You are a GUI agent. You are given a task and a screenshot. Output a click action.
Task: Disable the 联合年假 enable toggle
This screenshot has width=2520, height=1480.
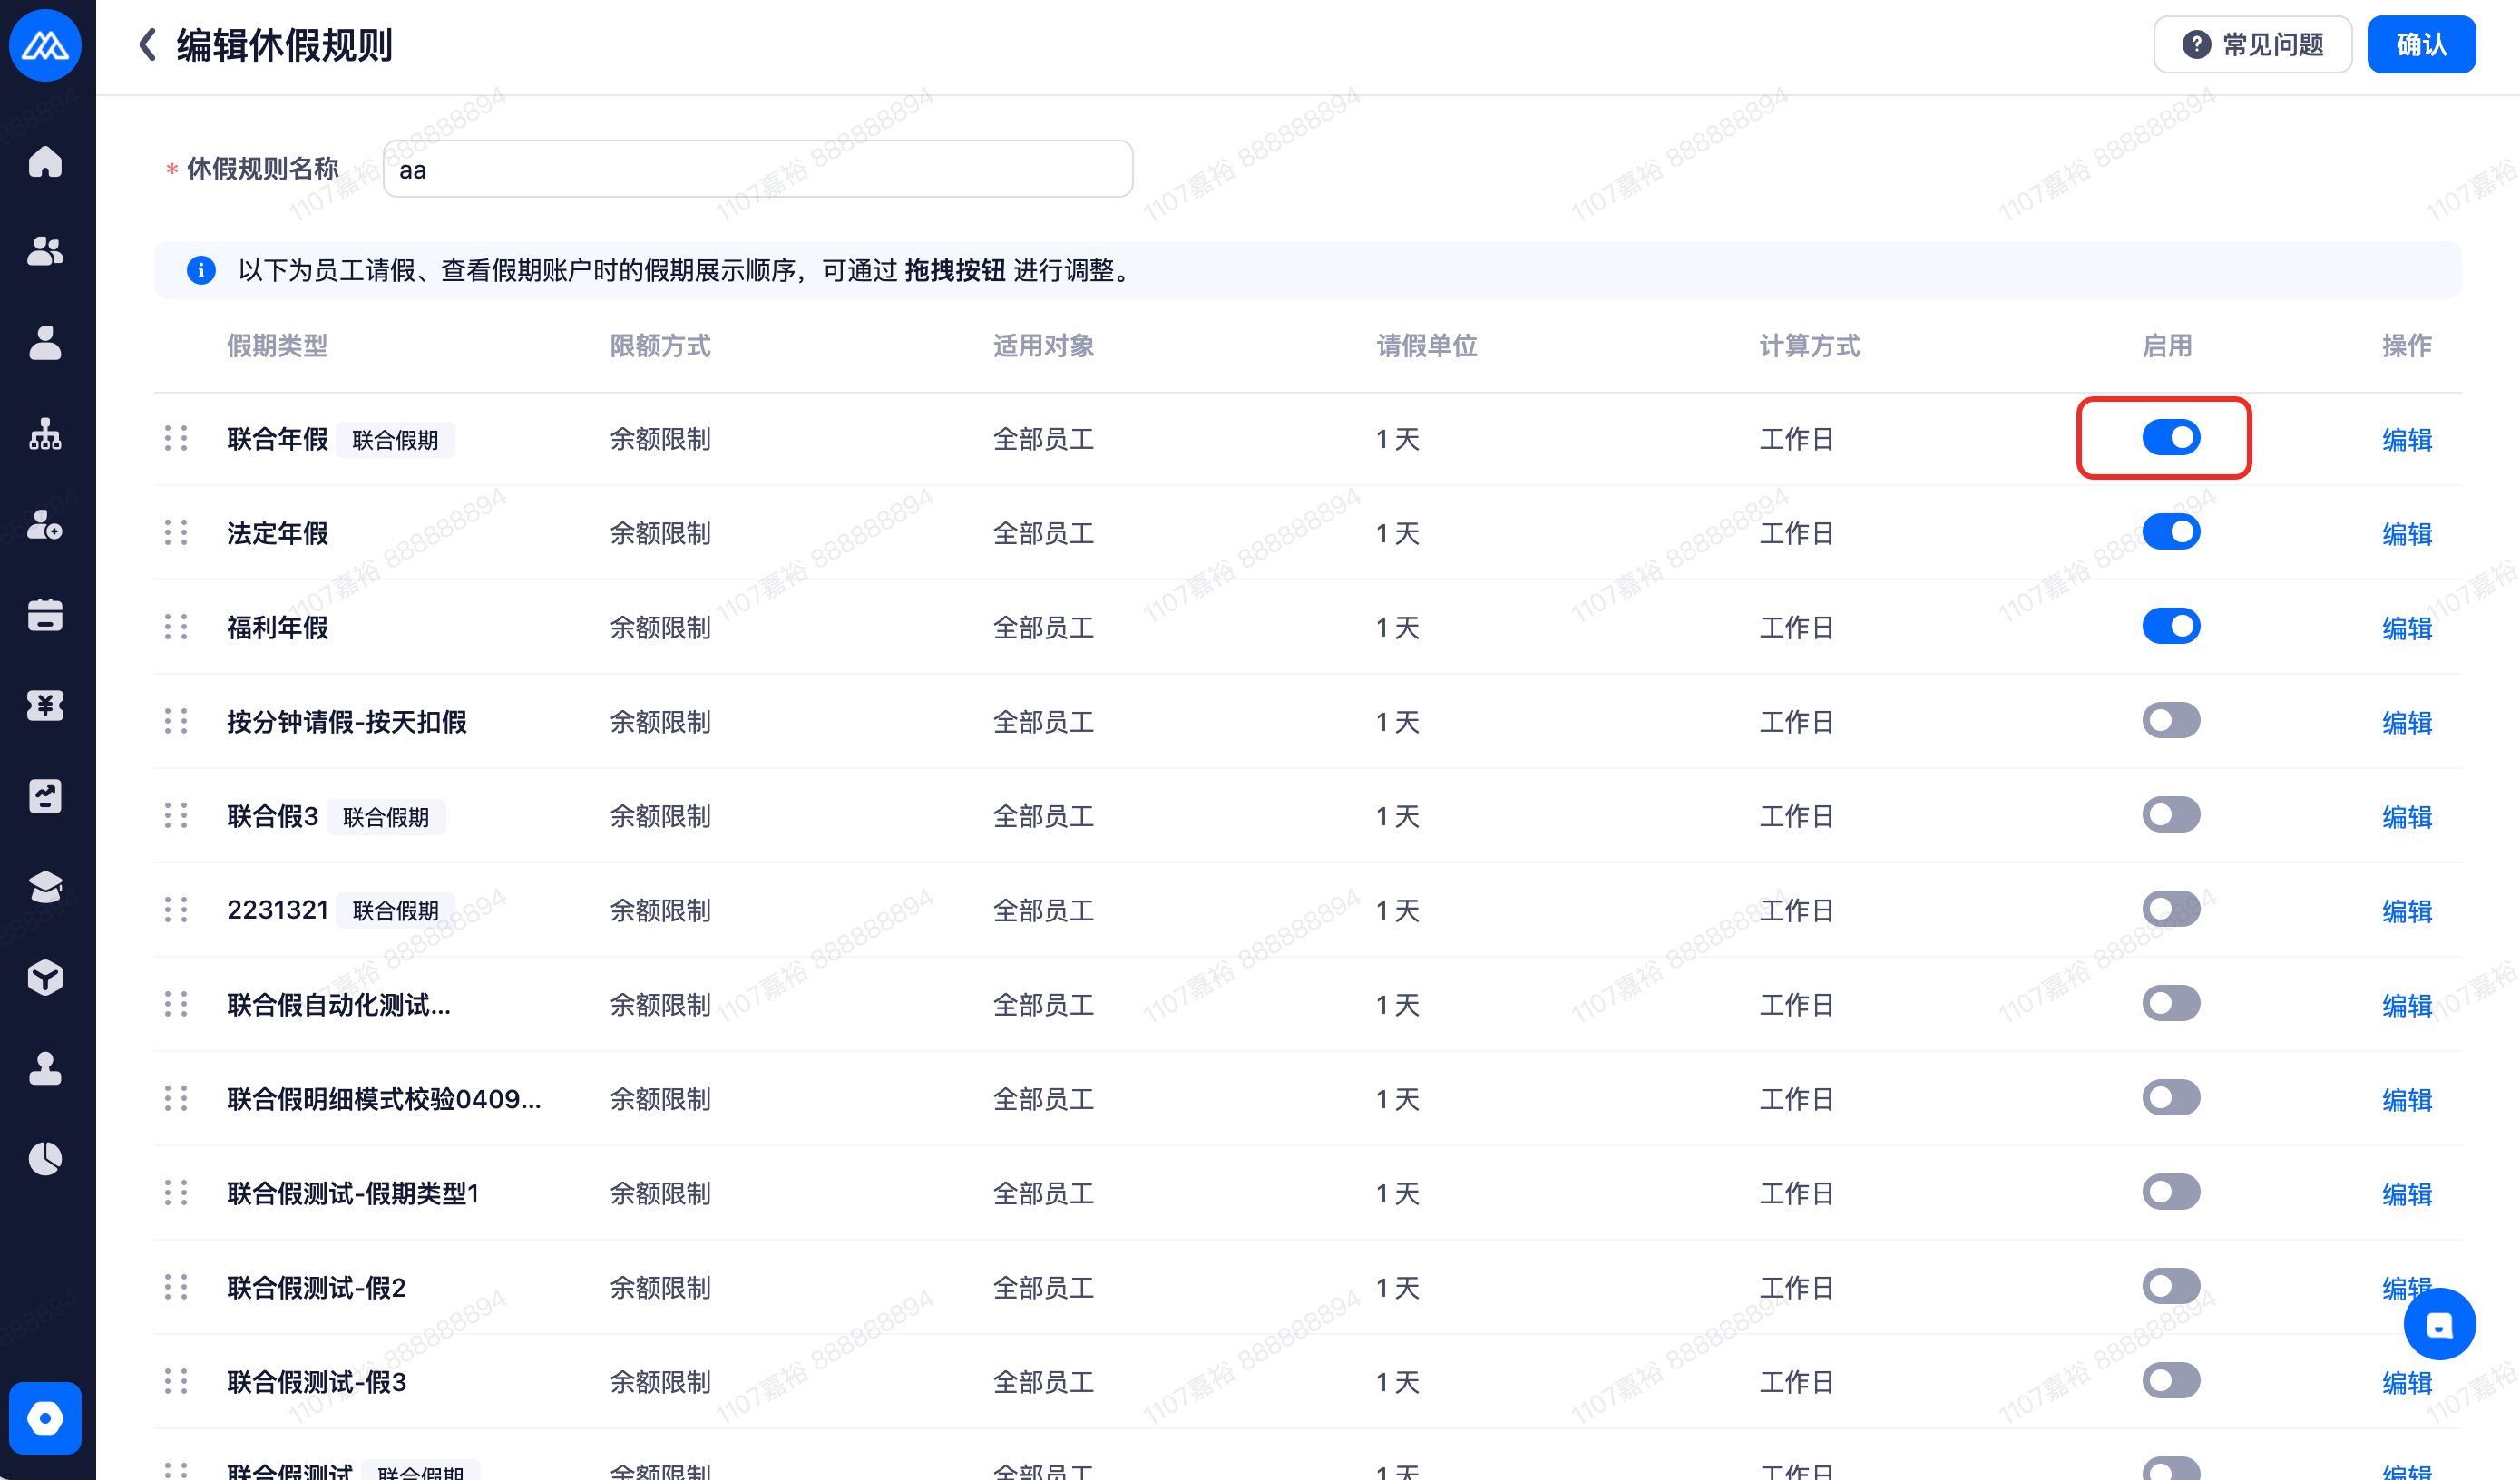(x=2170, y=438)
